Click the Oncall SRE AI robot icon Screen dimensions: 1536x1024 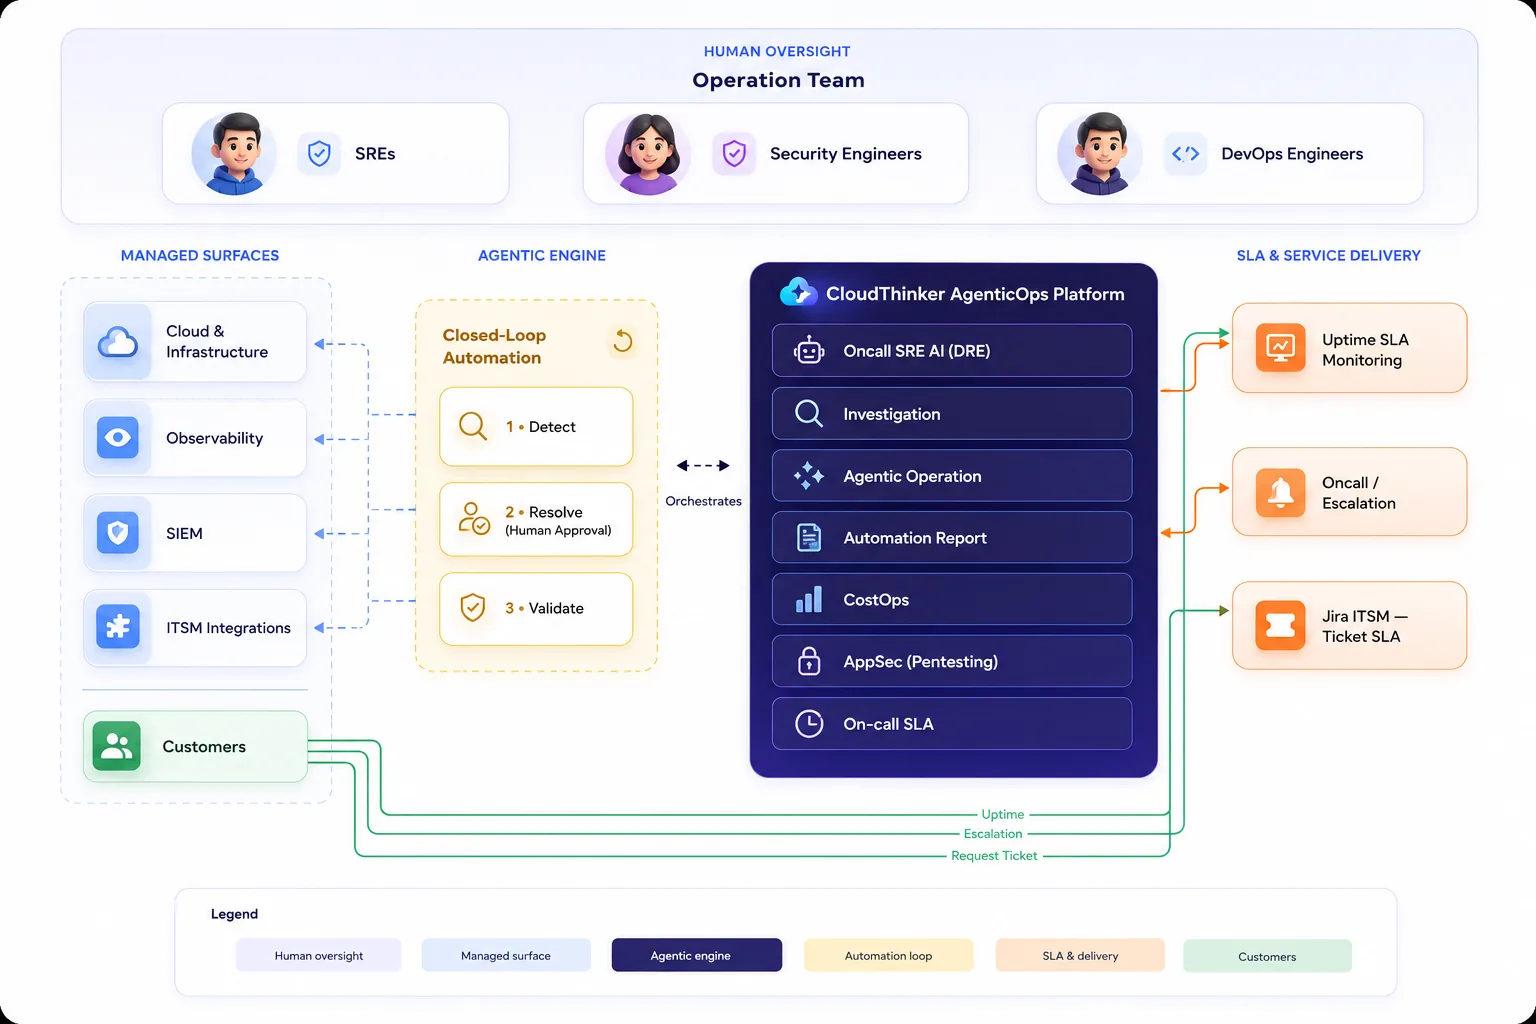tap(809, 351)
